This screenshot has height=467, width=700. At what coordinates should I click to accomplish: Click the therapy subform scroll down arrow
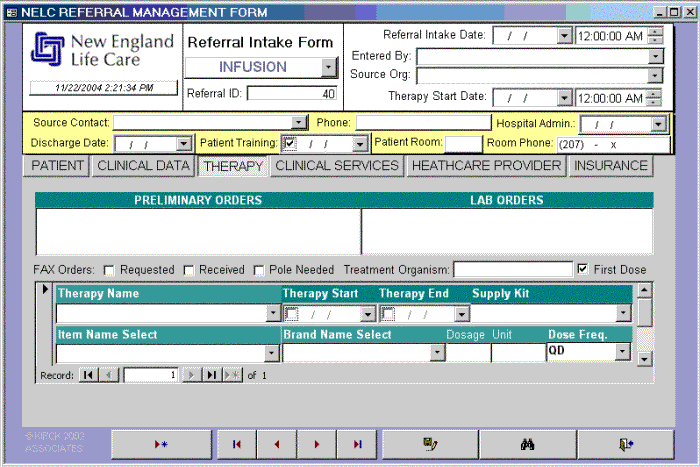coord(644,359)
